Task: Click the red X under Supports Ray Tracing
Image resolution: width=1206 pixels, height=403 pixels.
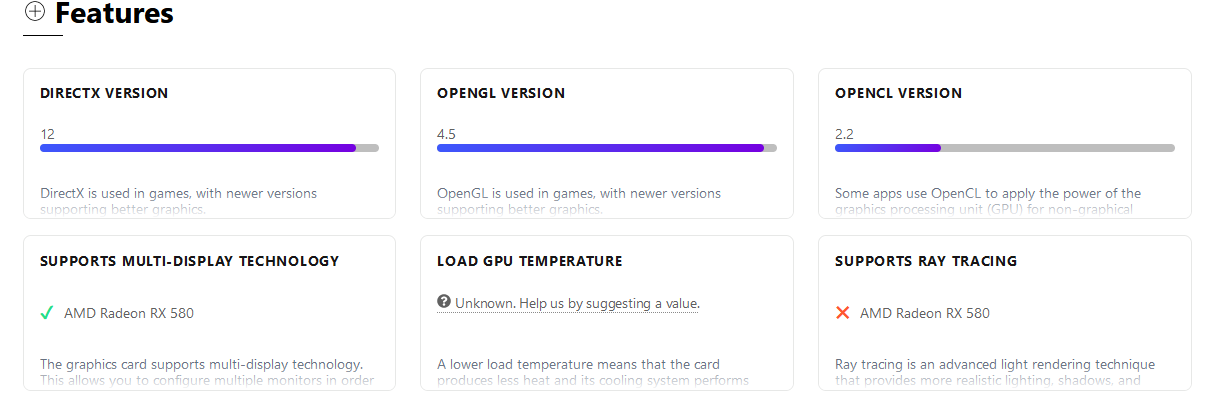Action: pos(842,313)
